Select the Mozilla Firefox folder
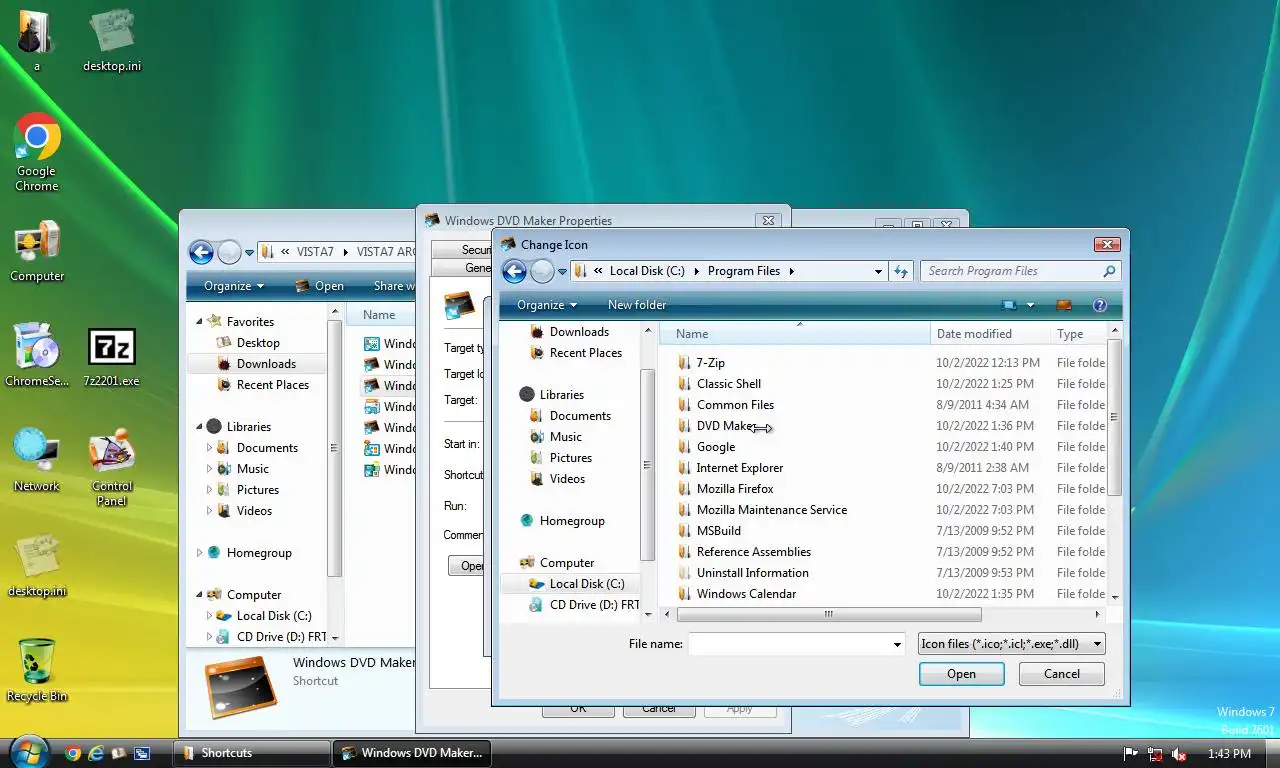Screen dimensions: 1280x768 click(x=735, y=489)
